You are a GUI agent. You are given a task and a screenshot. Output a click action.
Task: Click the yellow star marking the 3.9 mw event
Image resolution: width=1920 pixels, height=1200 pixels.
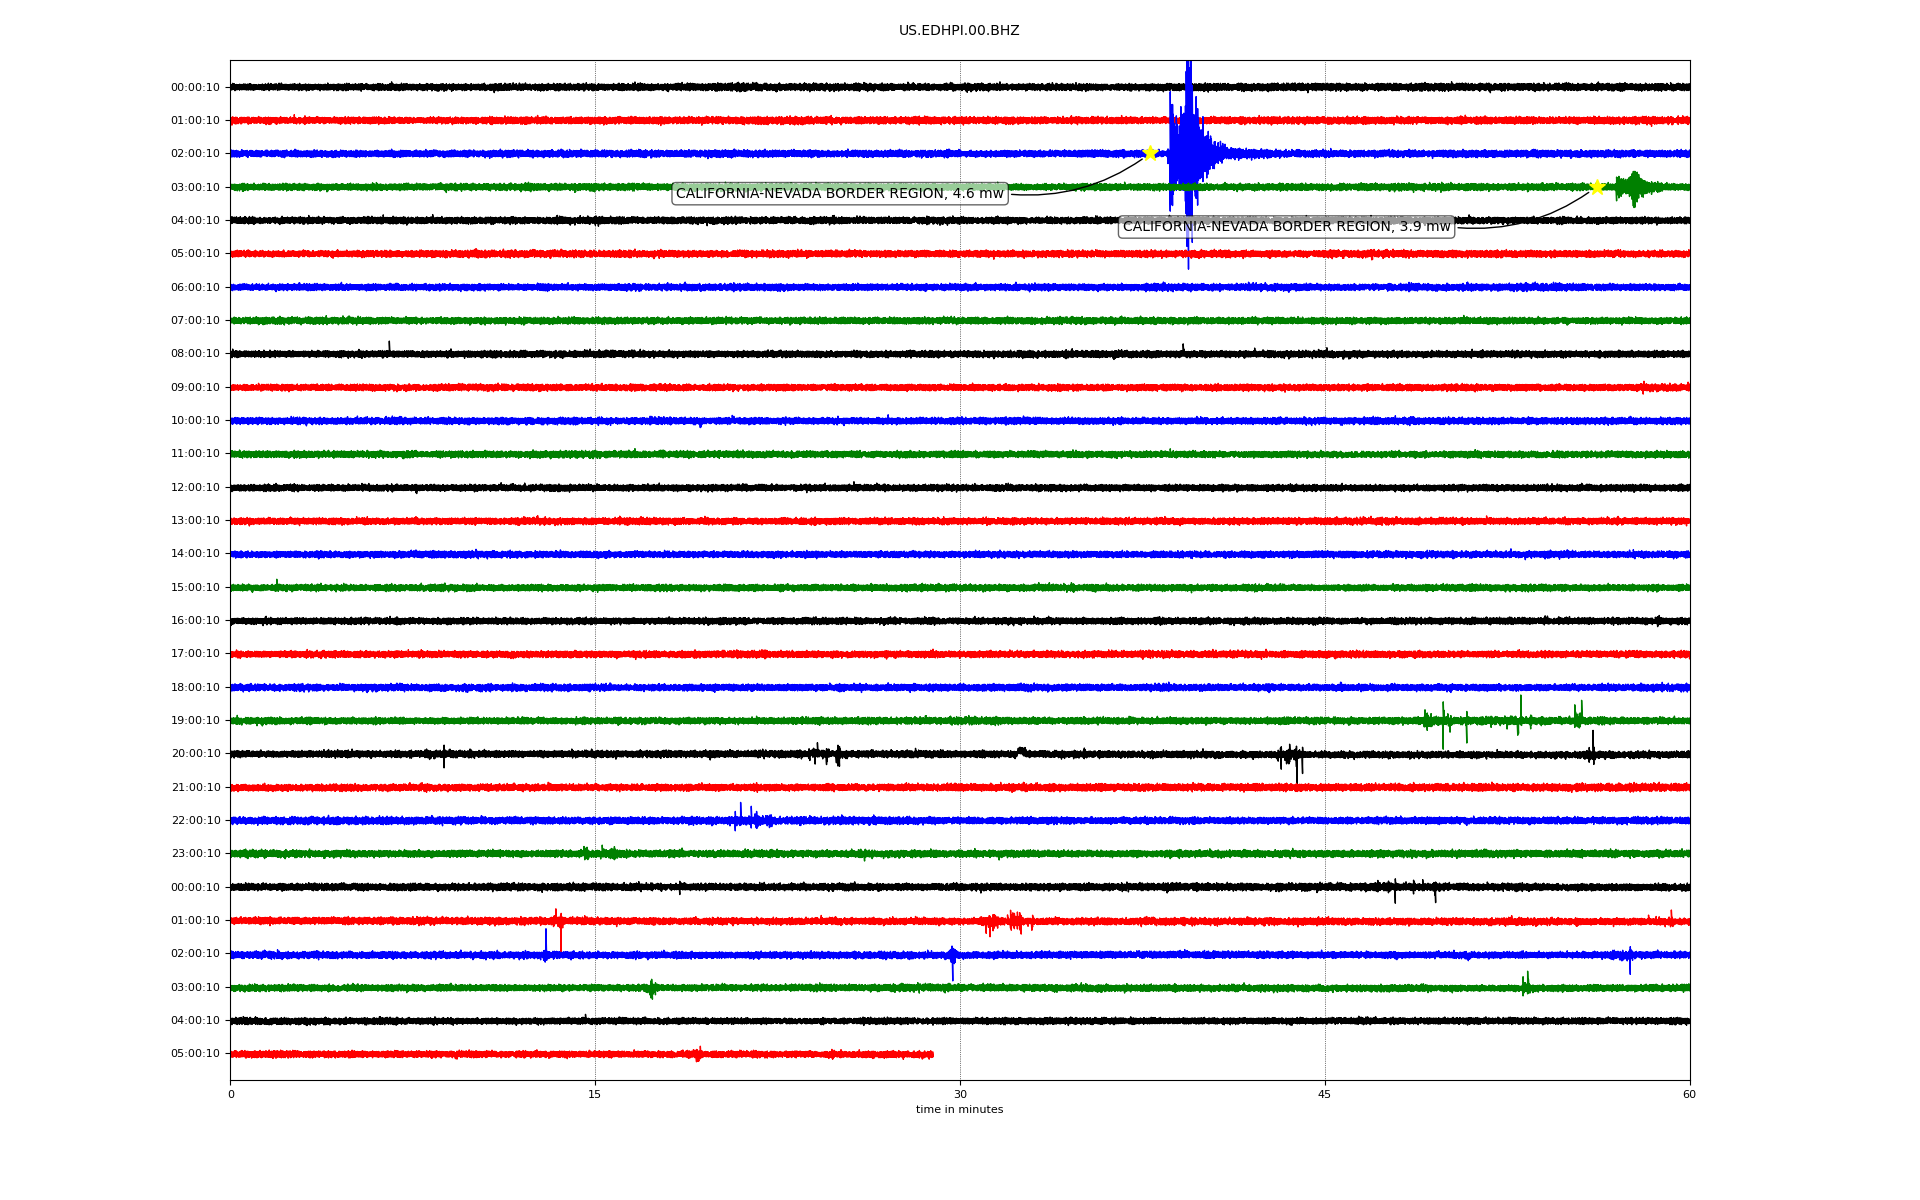click(x=1597, y=187)
